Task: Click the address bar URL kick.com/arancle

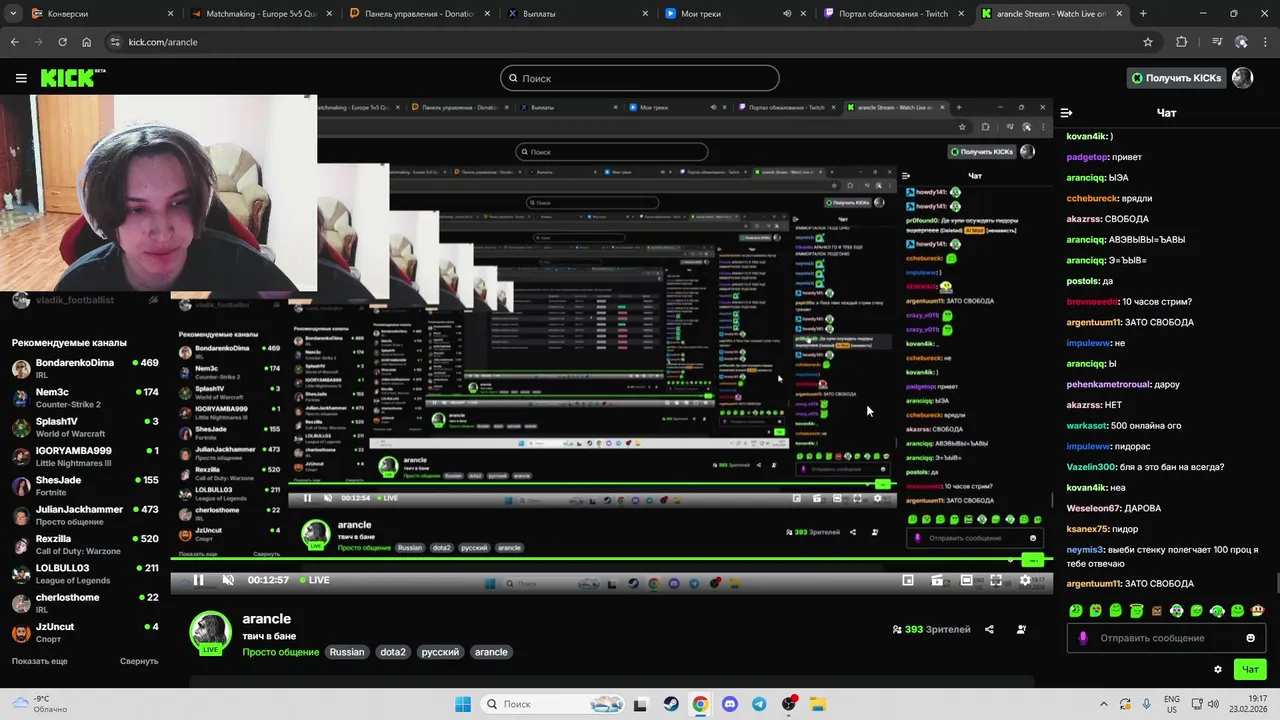Action: 163,42
